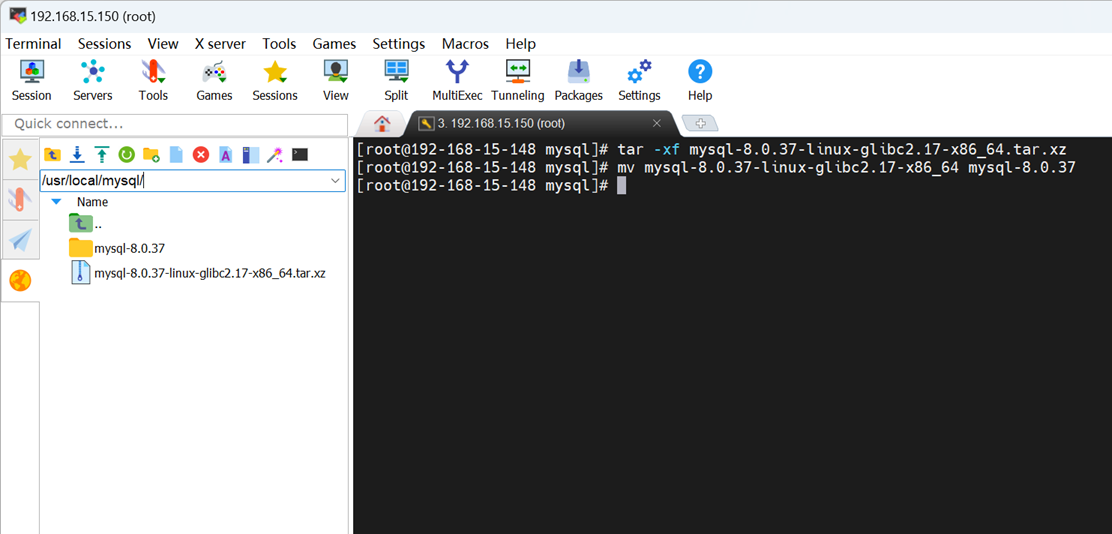Click the Upload icon in SFTP toolbar

pyautogui.click(x=101, y=154)
